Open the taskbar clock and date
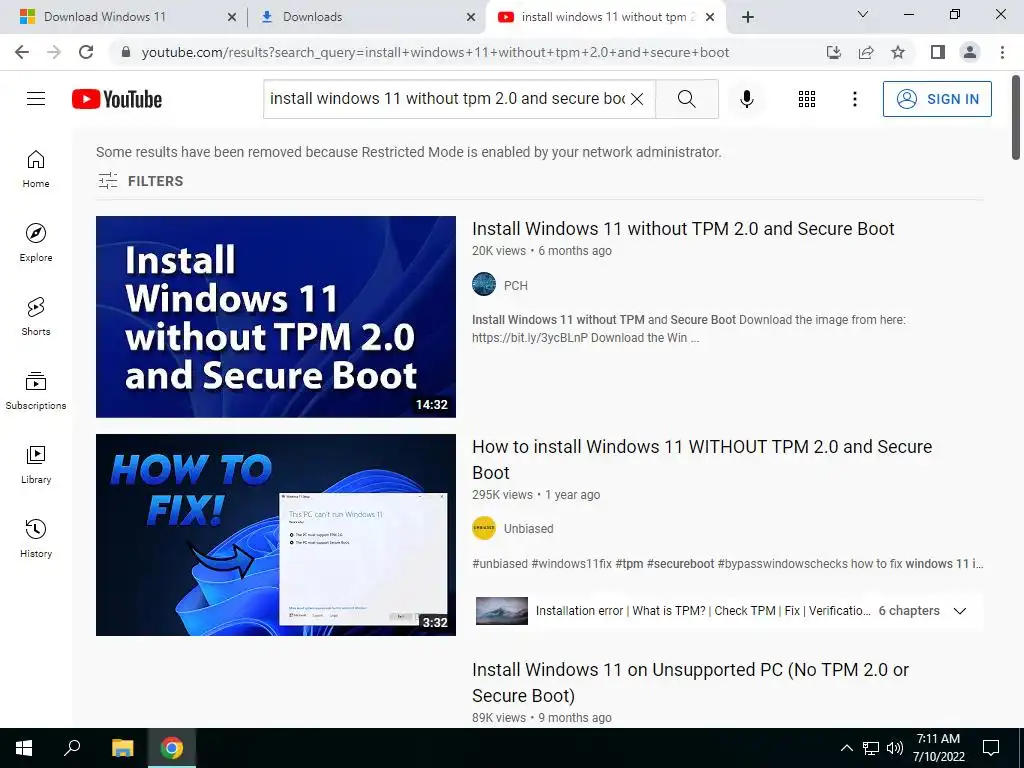 click(938, 748)
